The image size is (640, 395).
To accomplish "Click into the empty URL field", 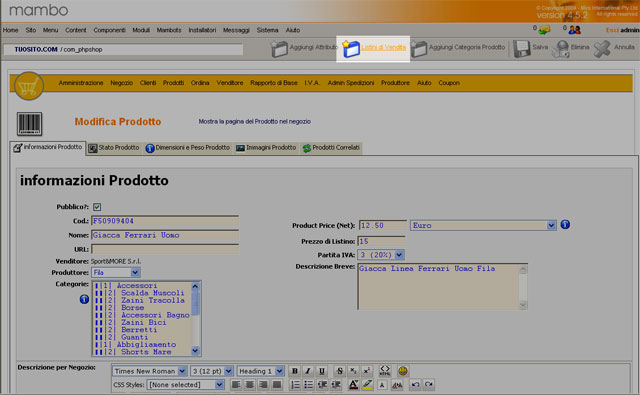I will click(x=165, y=249).
